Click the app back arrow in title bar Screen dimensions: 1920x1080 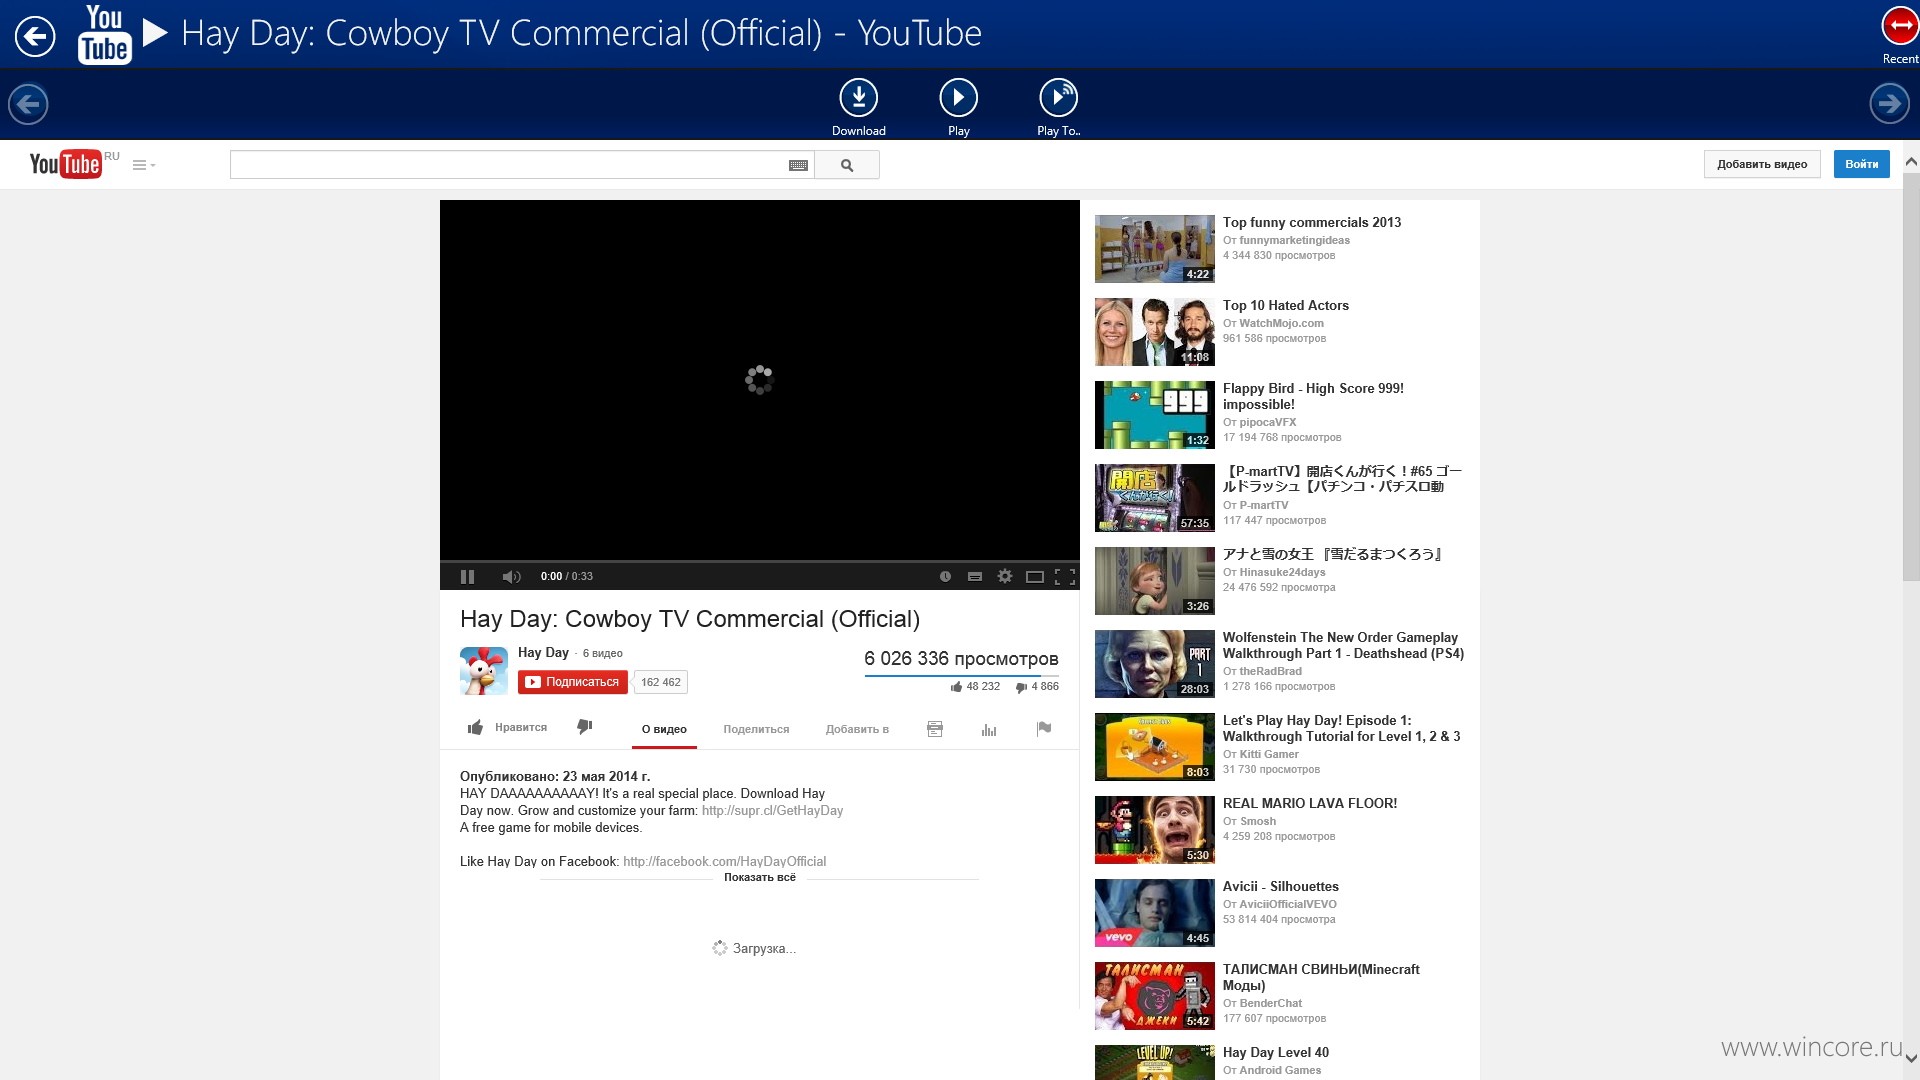click(x=35, y=37)
